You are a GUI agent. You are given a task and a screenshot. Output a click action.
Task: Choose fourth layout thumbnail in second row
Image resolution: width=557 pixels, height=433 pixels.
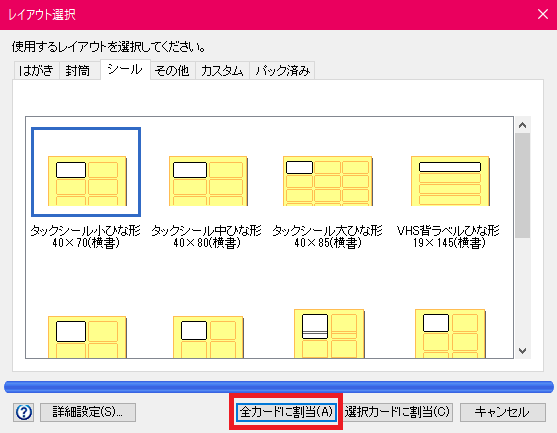(450, 334)
